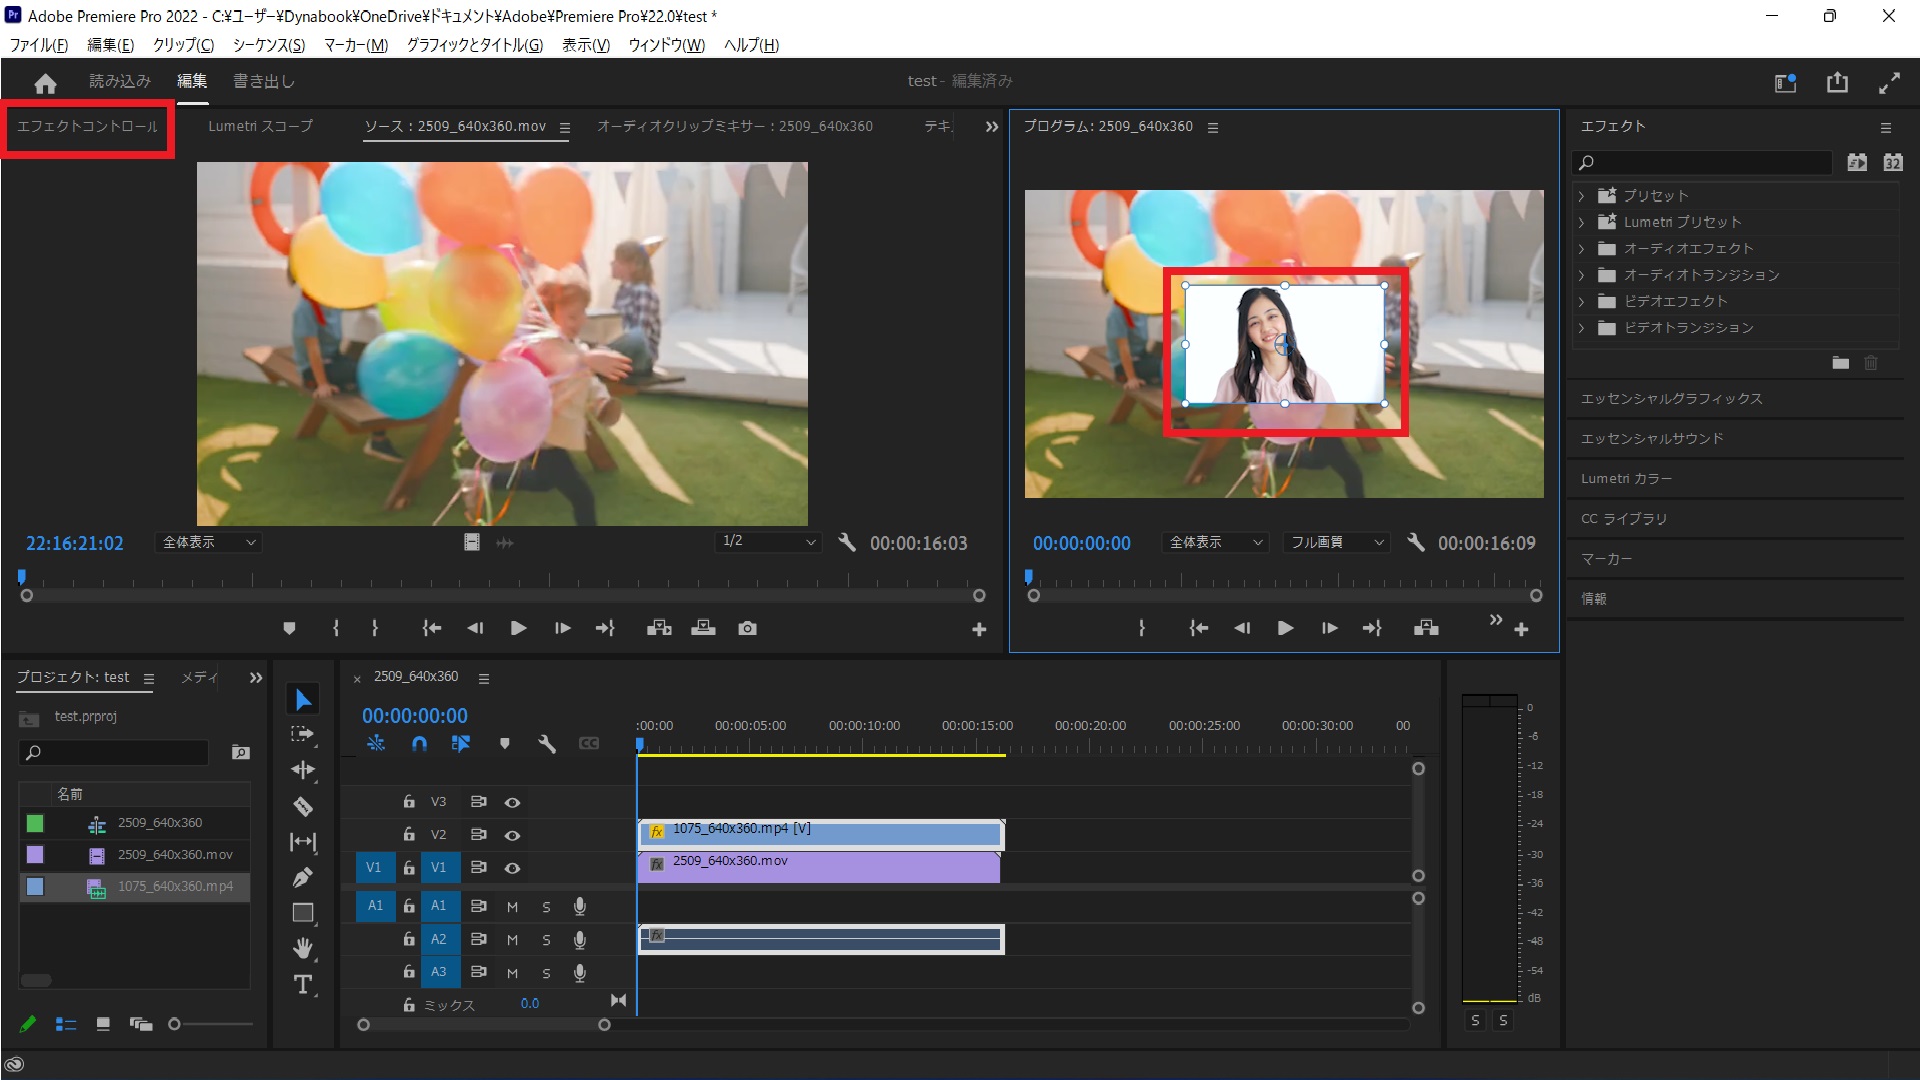Toggle linked selection in timeline
Image resolution: width=1920 pixels, height=1080 pixels.
460,744
